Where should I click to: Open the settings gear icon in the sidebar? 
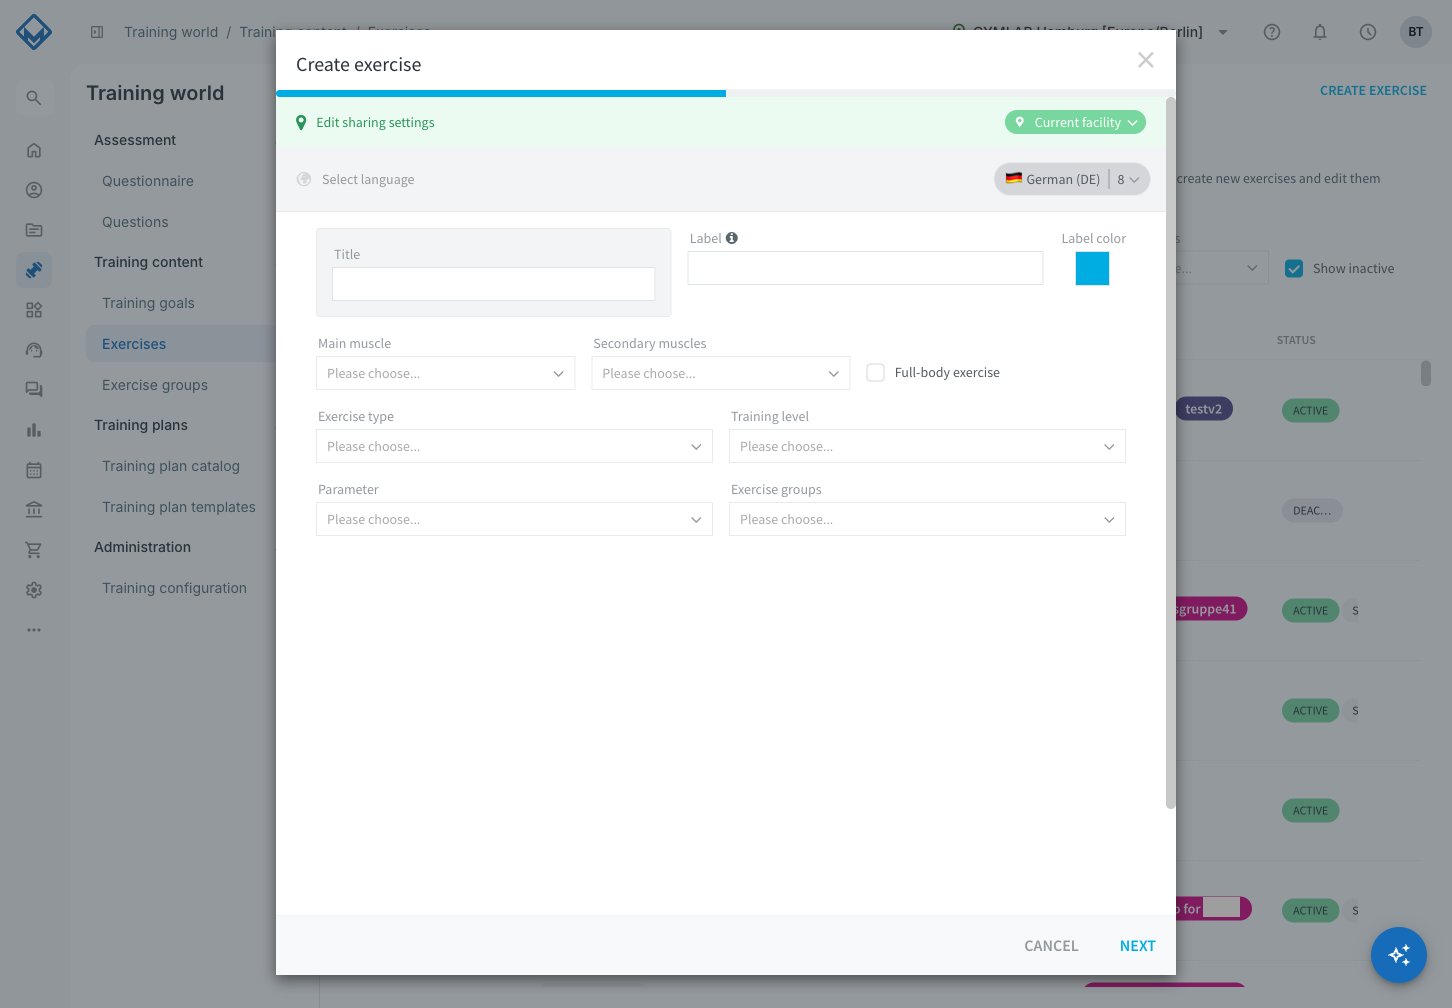point(34,590)
